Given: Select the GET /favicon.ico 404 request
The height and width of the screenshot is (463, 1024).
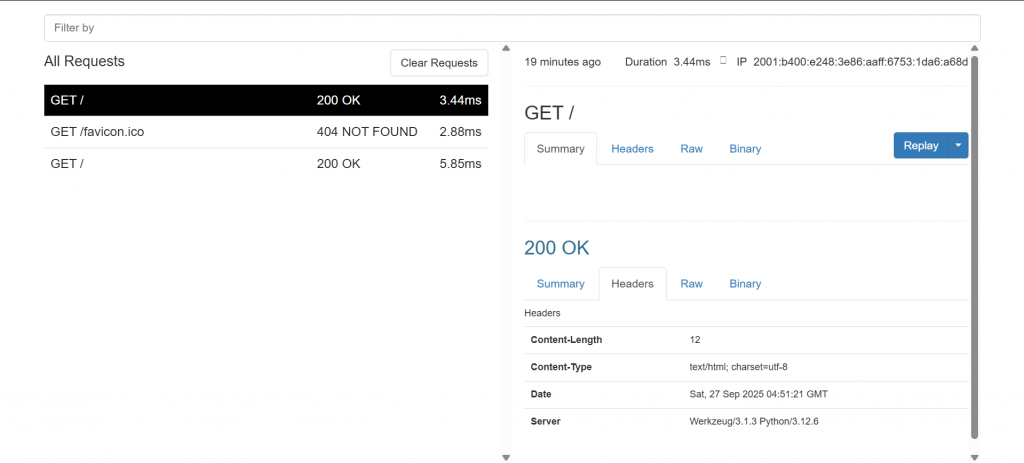Looking at the screenshot, I should pyautogui.click(x=266, y=132).
